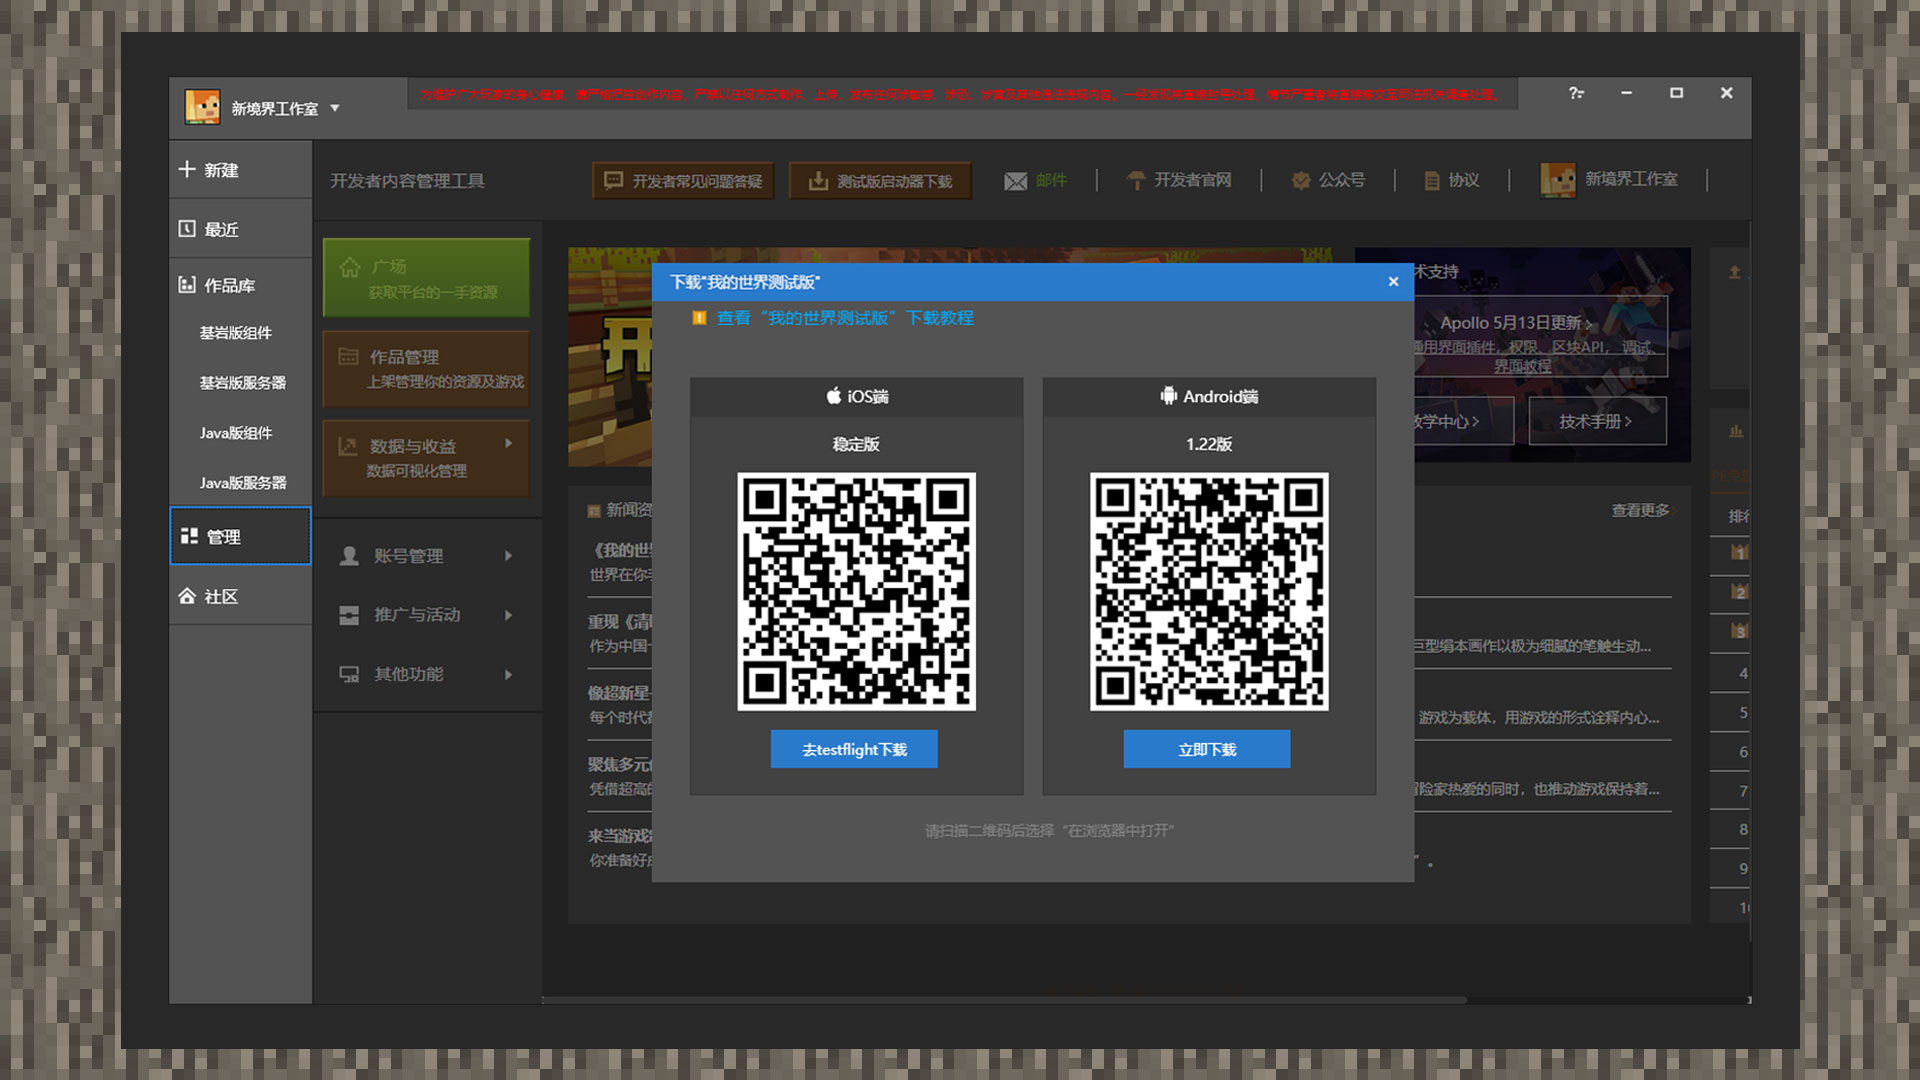Click the 去testflight下载 button
Image resolution: width=1920 pixels, height=1080 pixels.
click(x=854, y=749)
